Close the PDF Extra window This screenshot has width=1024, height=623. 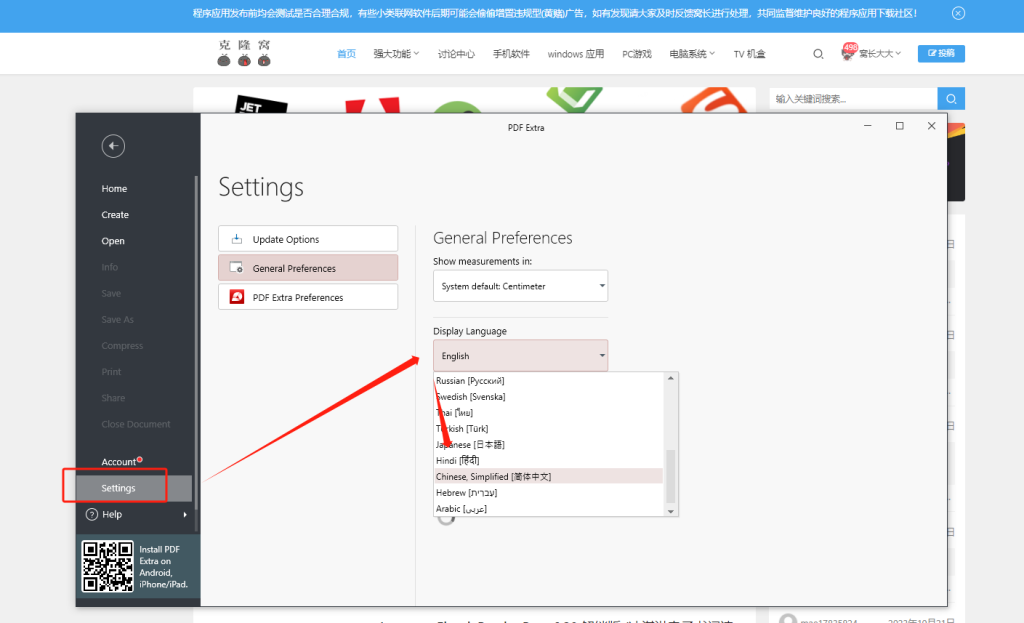[x=931, y=126]
